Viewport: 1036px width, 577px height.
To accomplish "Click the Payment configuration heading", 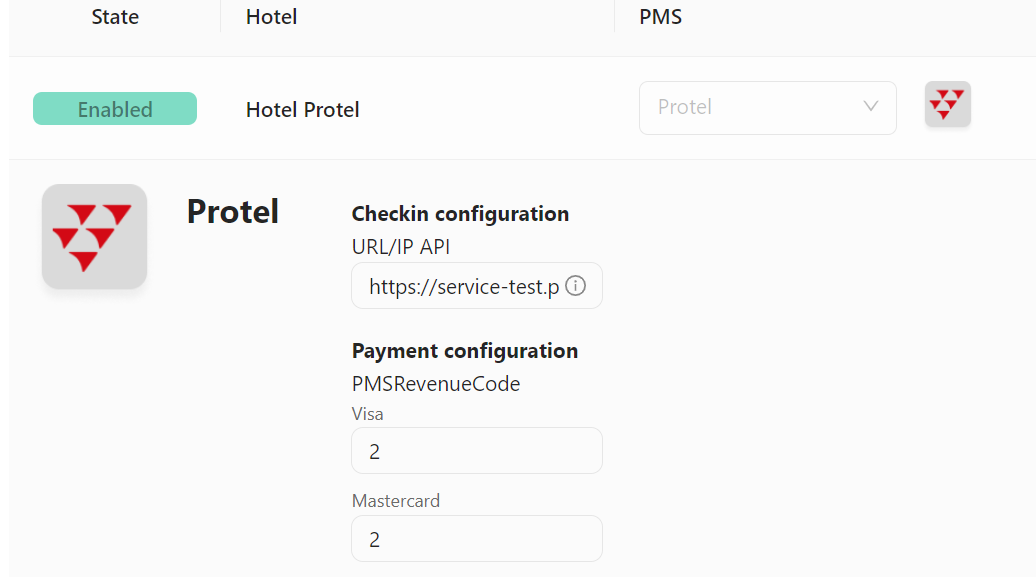I will pos(465,351).
